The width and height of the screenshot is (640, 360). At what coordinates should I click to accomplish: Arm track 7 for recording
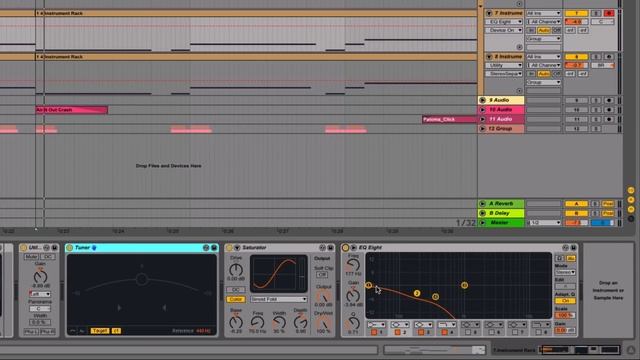tap(609, 13)
